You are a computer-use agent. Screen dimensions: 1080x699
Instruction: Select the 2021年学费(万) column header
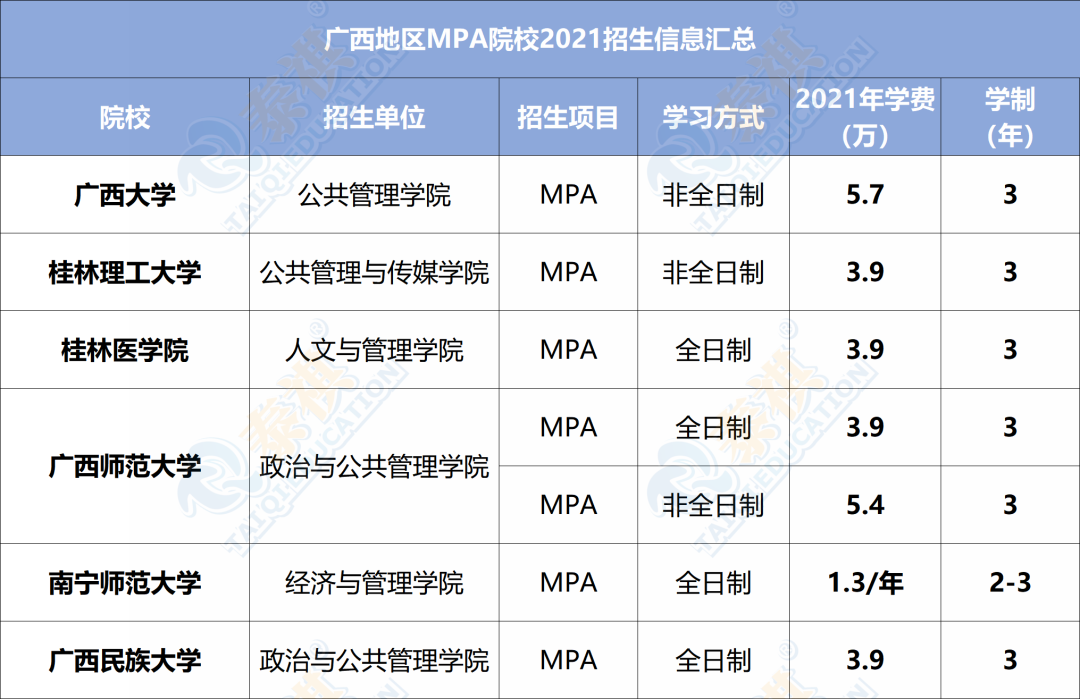(x=865, y=117)
